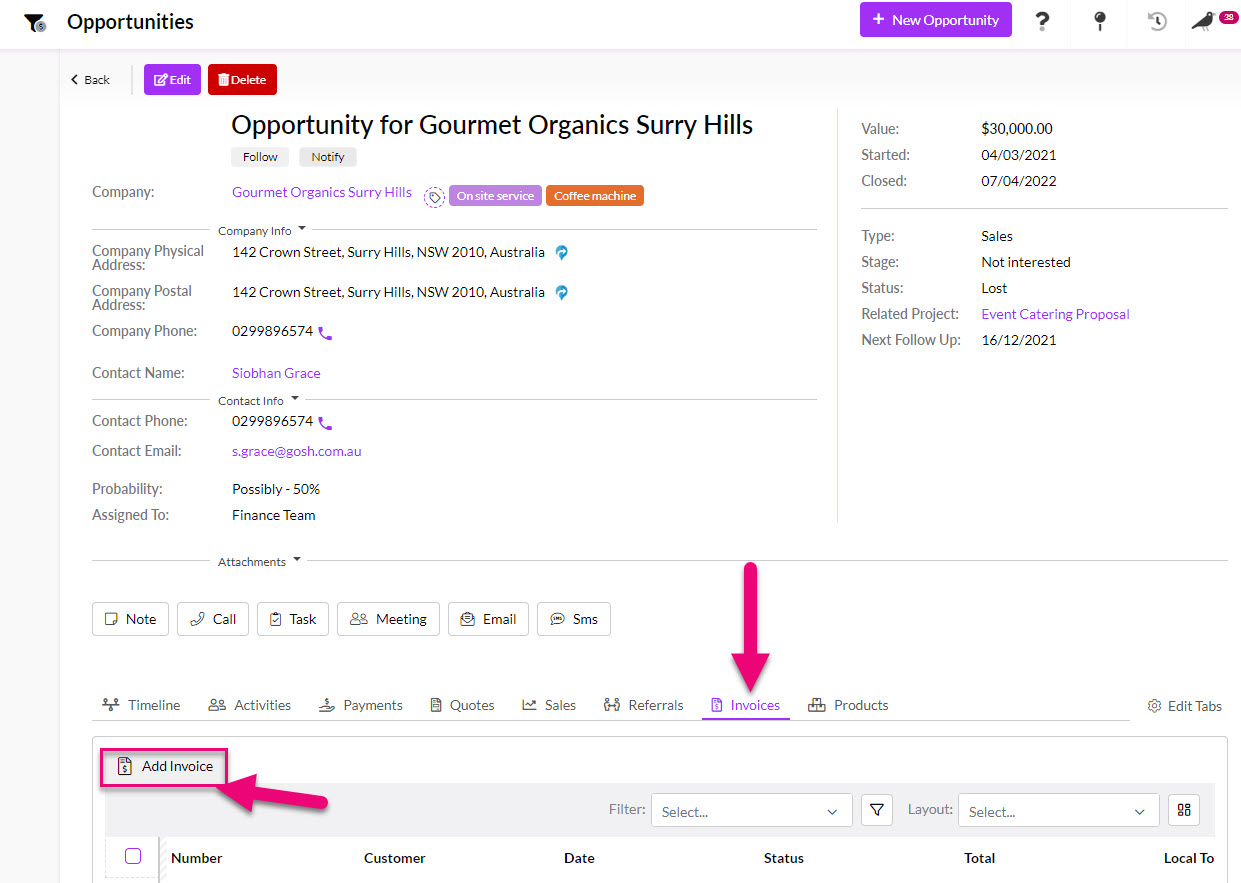The height and width of the screenshot is (883, 1241).
Task: Sort by the Status column header
Action: 784,858
